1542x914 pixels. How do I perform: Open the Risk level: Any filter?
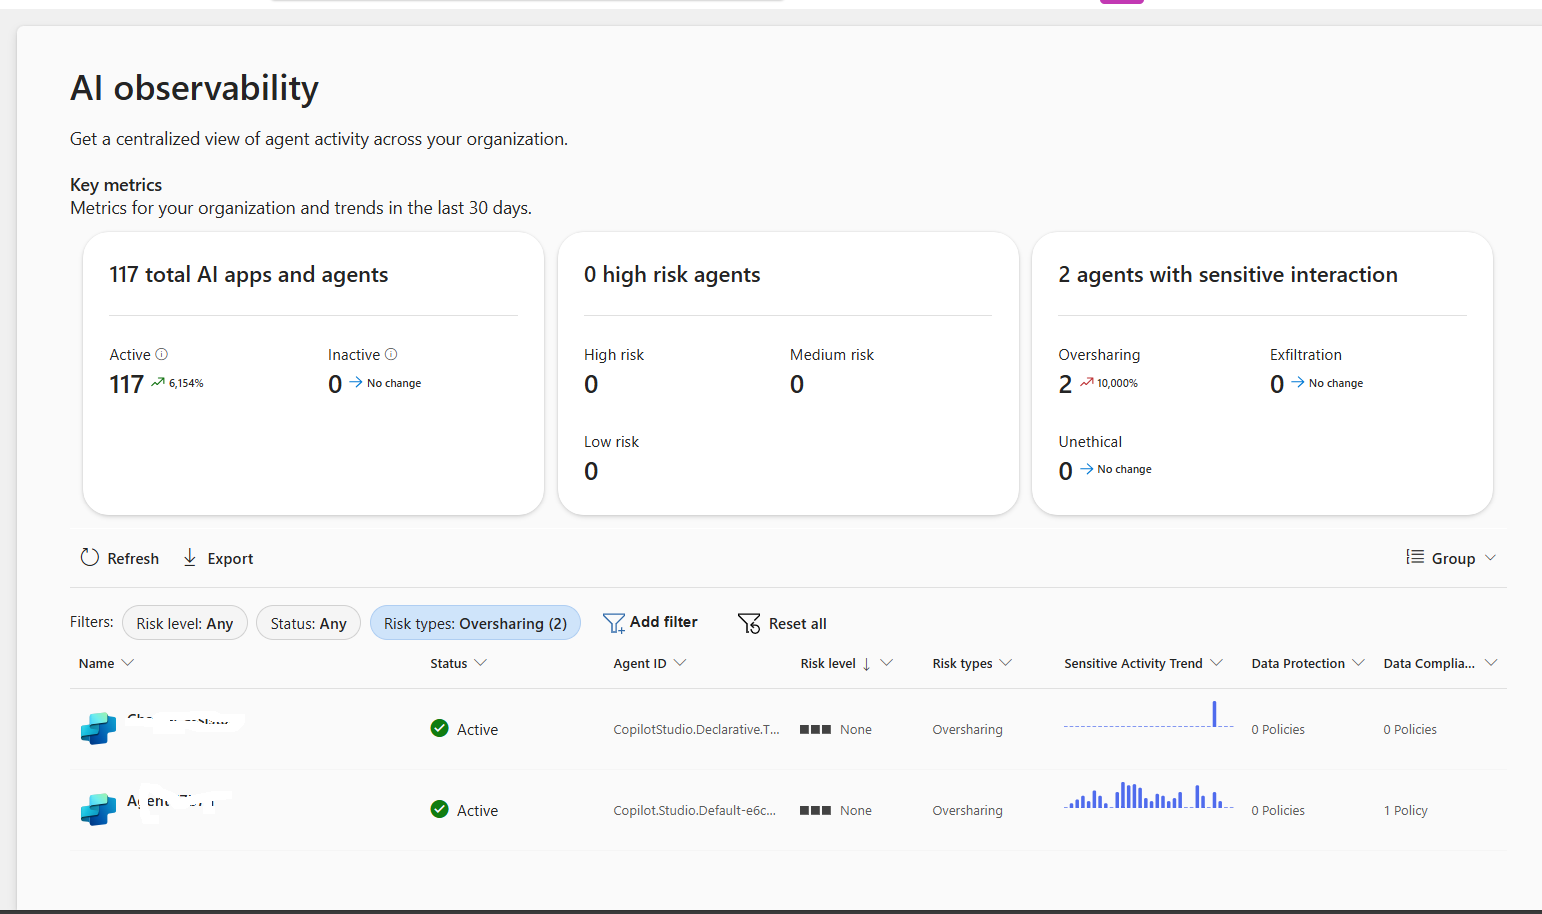[x=185, y=623]
